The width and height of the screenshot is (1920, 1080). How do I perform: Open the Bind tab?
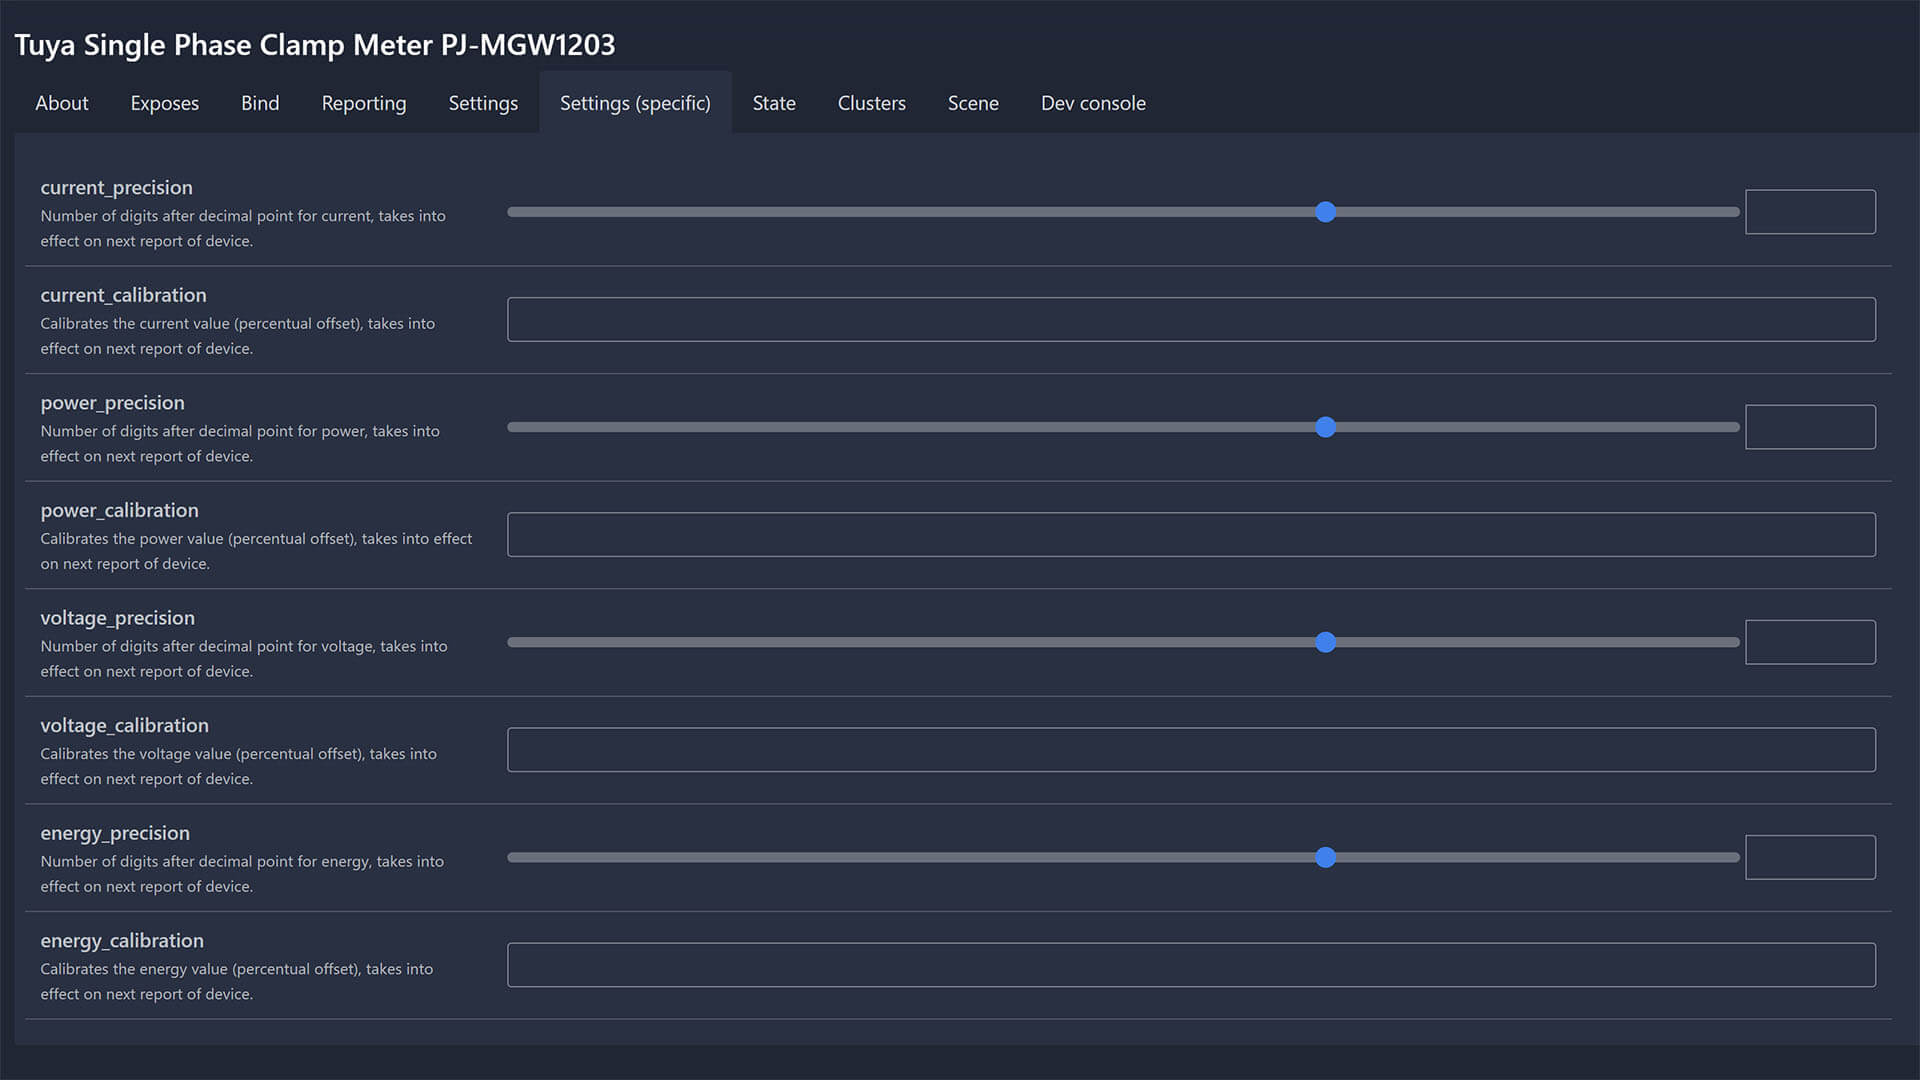(x=260, y=103)
